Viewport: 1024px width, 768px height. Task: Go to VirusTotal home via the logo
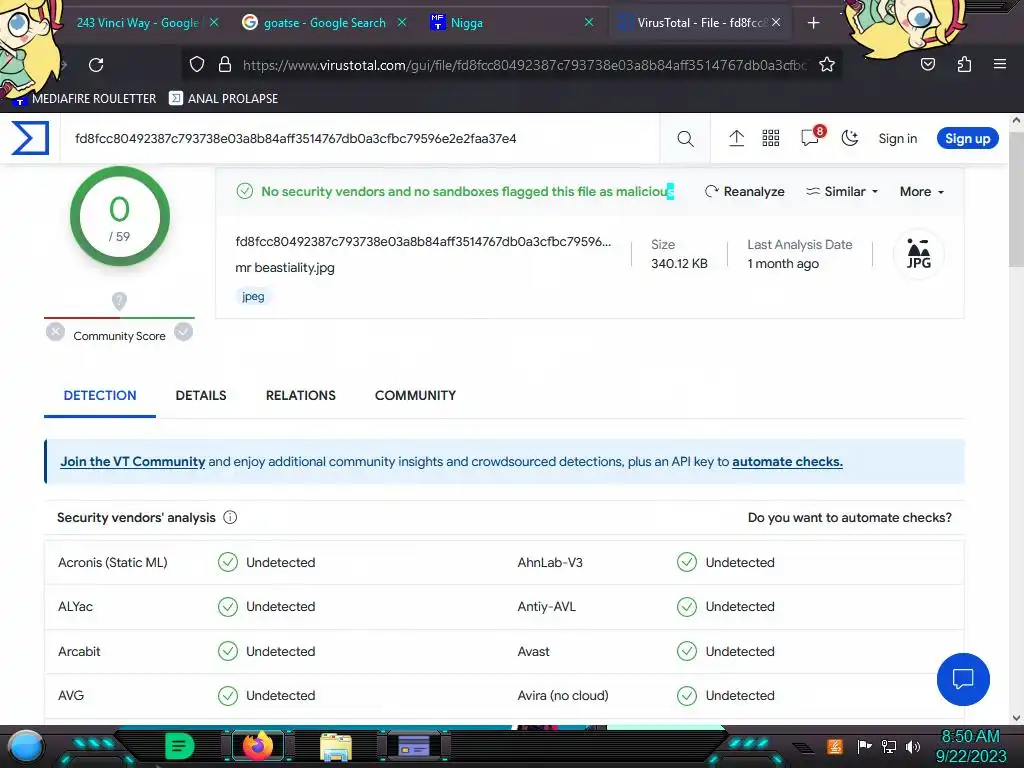pos(30,138)
